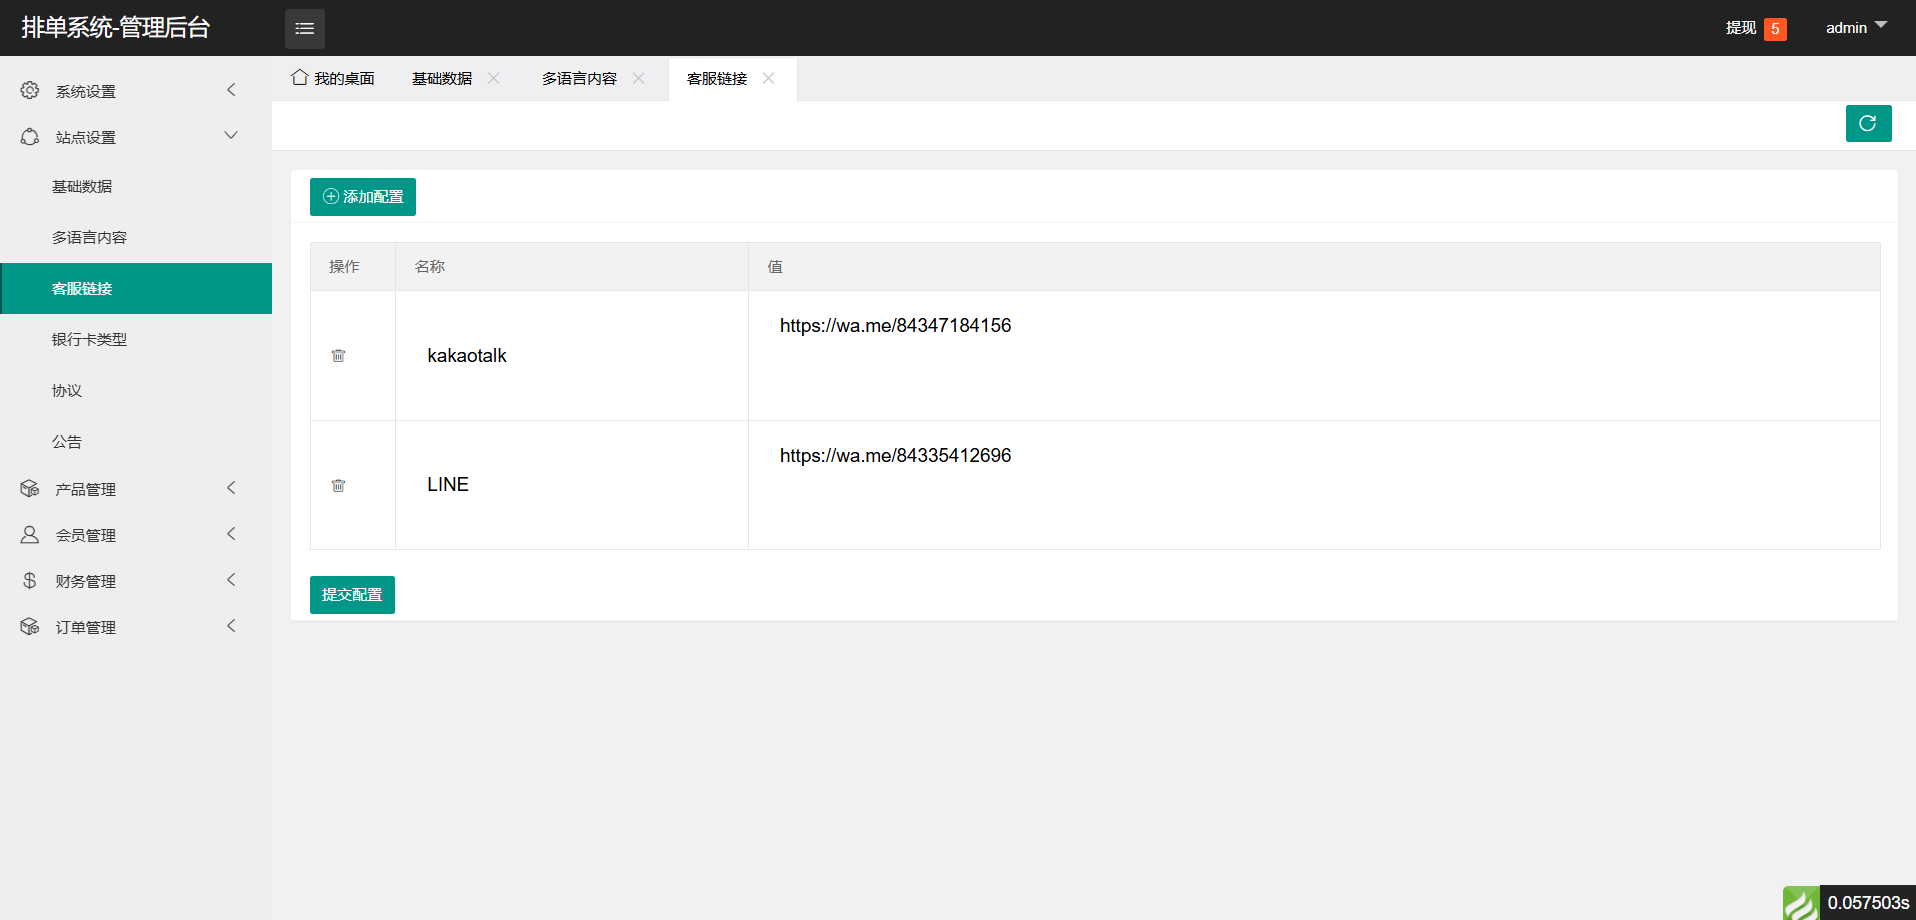Image resolution: width=1916 pixels, height=920 pixels.
Task: Click the home icon on 我的桌面 tab
Action: (x=299, y=77)
